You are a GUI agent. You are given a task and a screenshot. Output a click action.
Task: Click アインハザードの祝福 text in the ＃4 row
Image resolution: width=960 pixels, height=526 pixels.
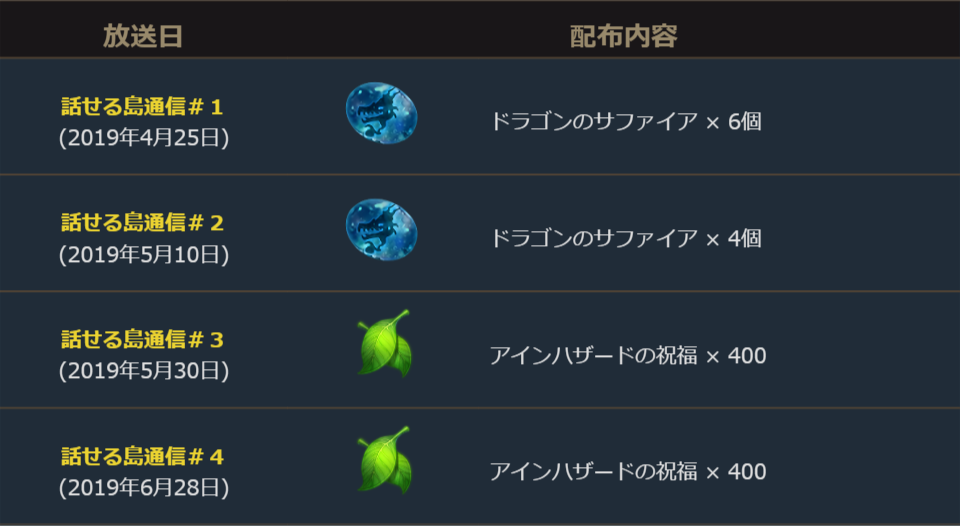[593, 471]
